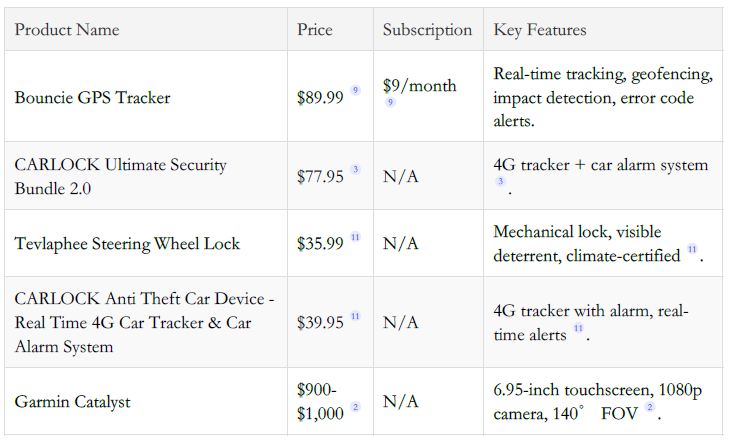Click citation 11 beside $35.99 price

(355, 238)
